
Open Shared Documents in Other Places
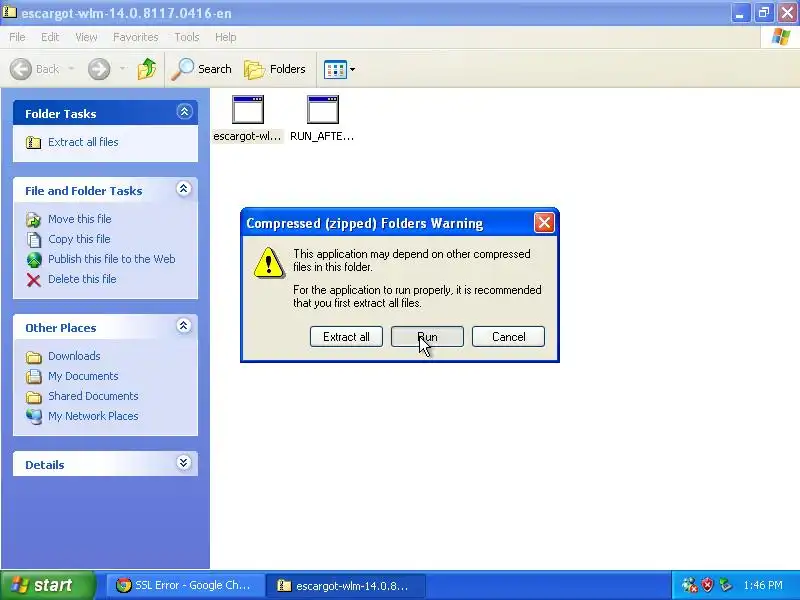[x=93, y=396]
